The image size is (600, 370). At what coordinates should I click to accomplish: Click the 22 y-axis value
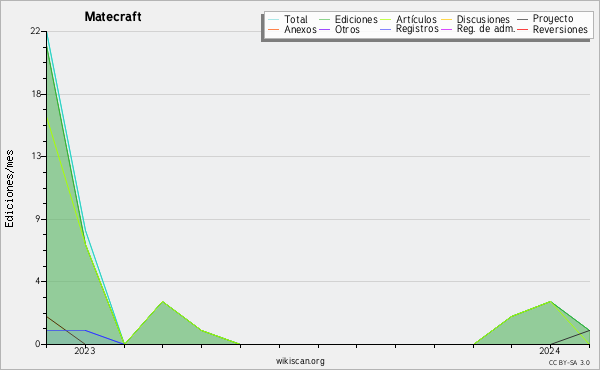[35, 31]
